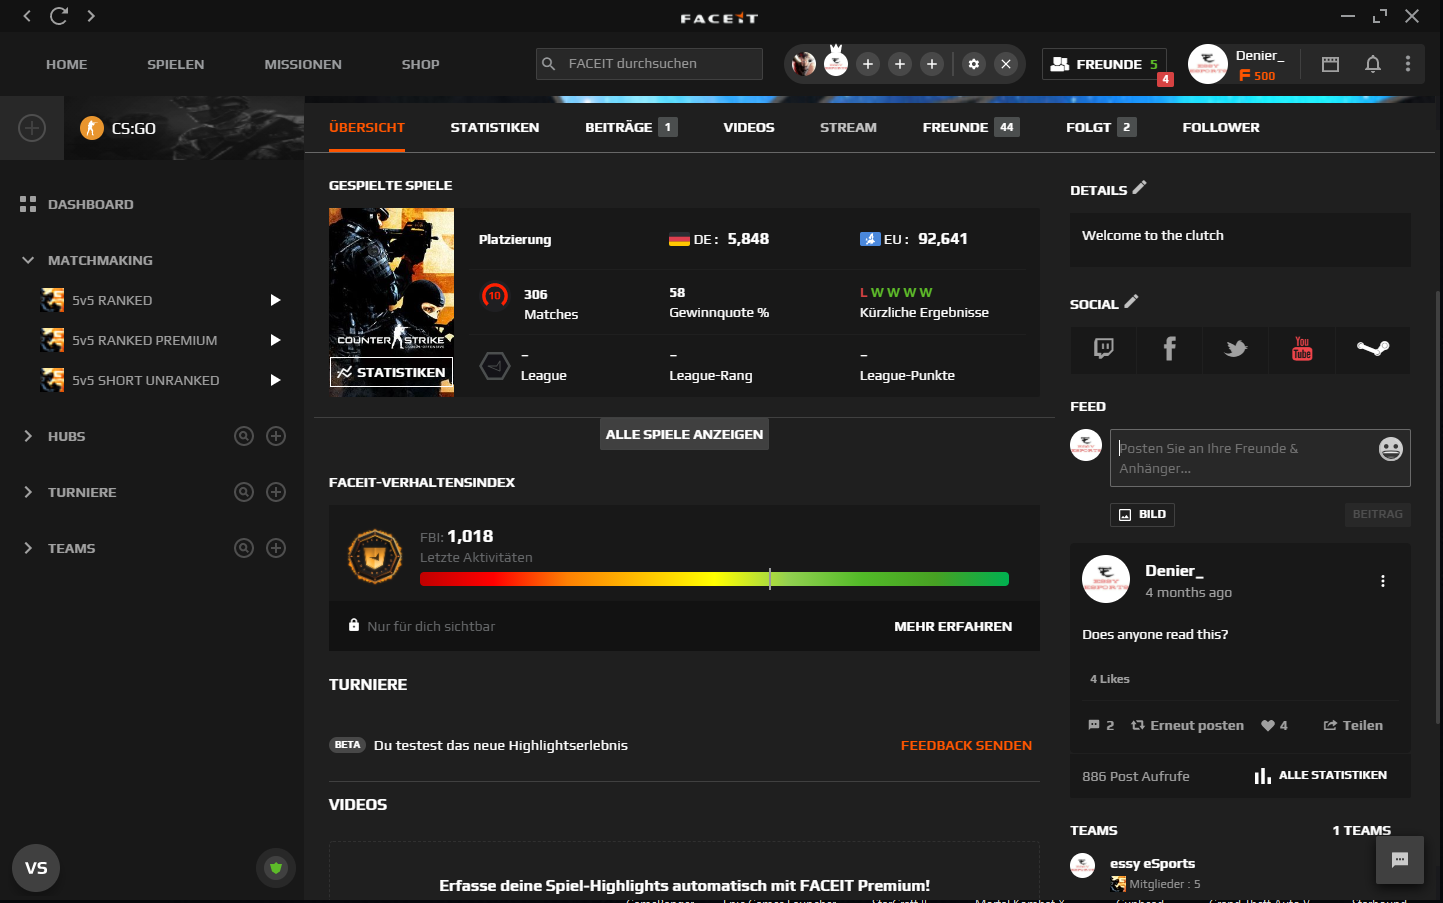This screenshot has width=1443, height=903.
Task: Switch to the Stream tab
Action: (x=848, y=127)
